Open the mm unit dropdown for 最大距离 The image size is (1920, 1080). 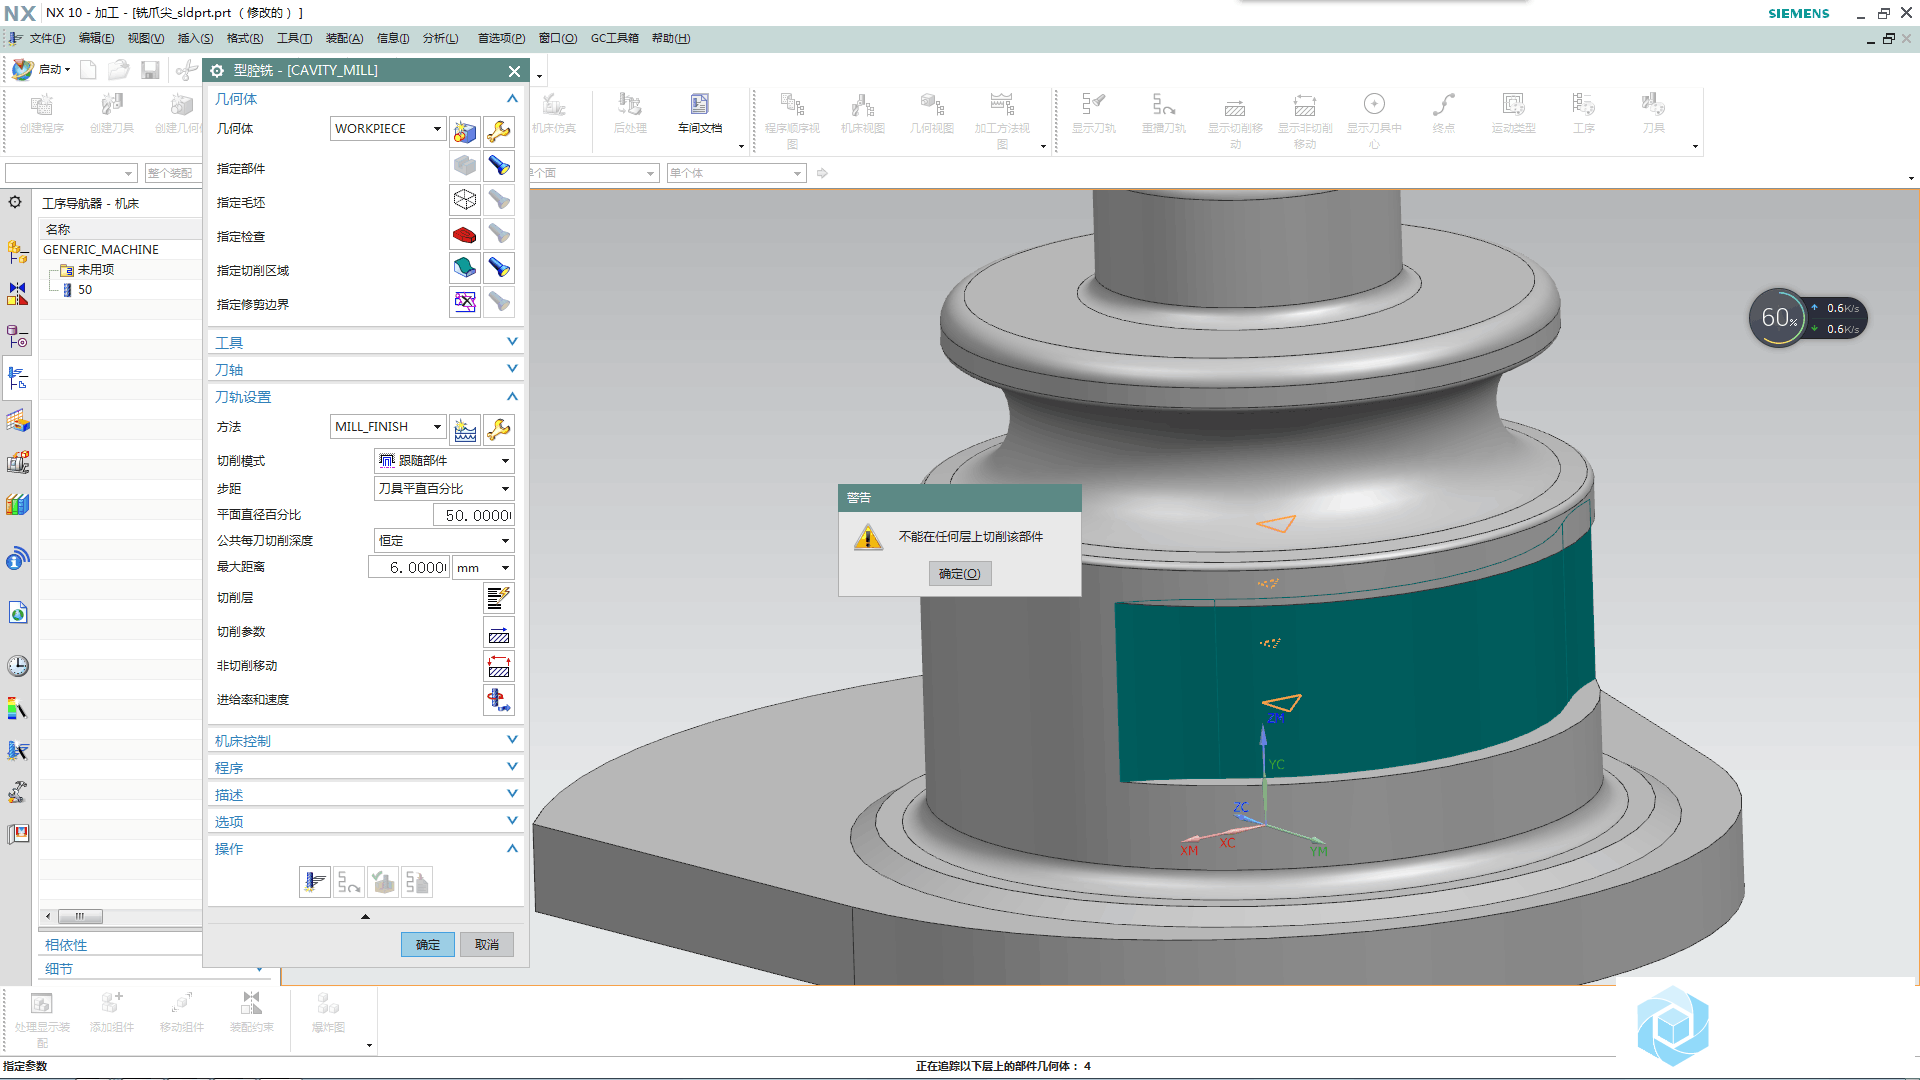(x=483, y=567)
